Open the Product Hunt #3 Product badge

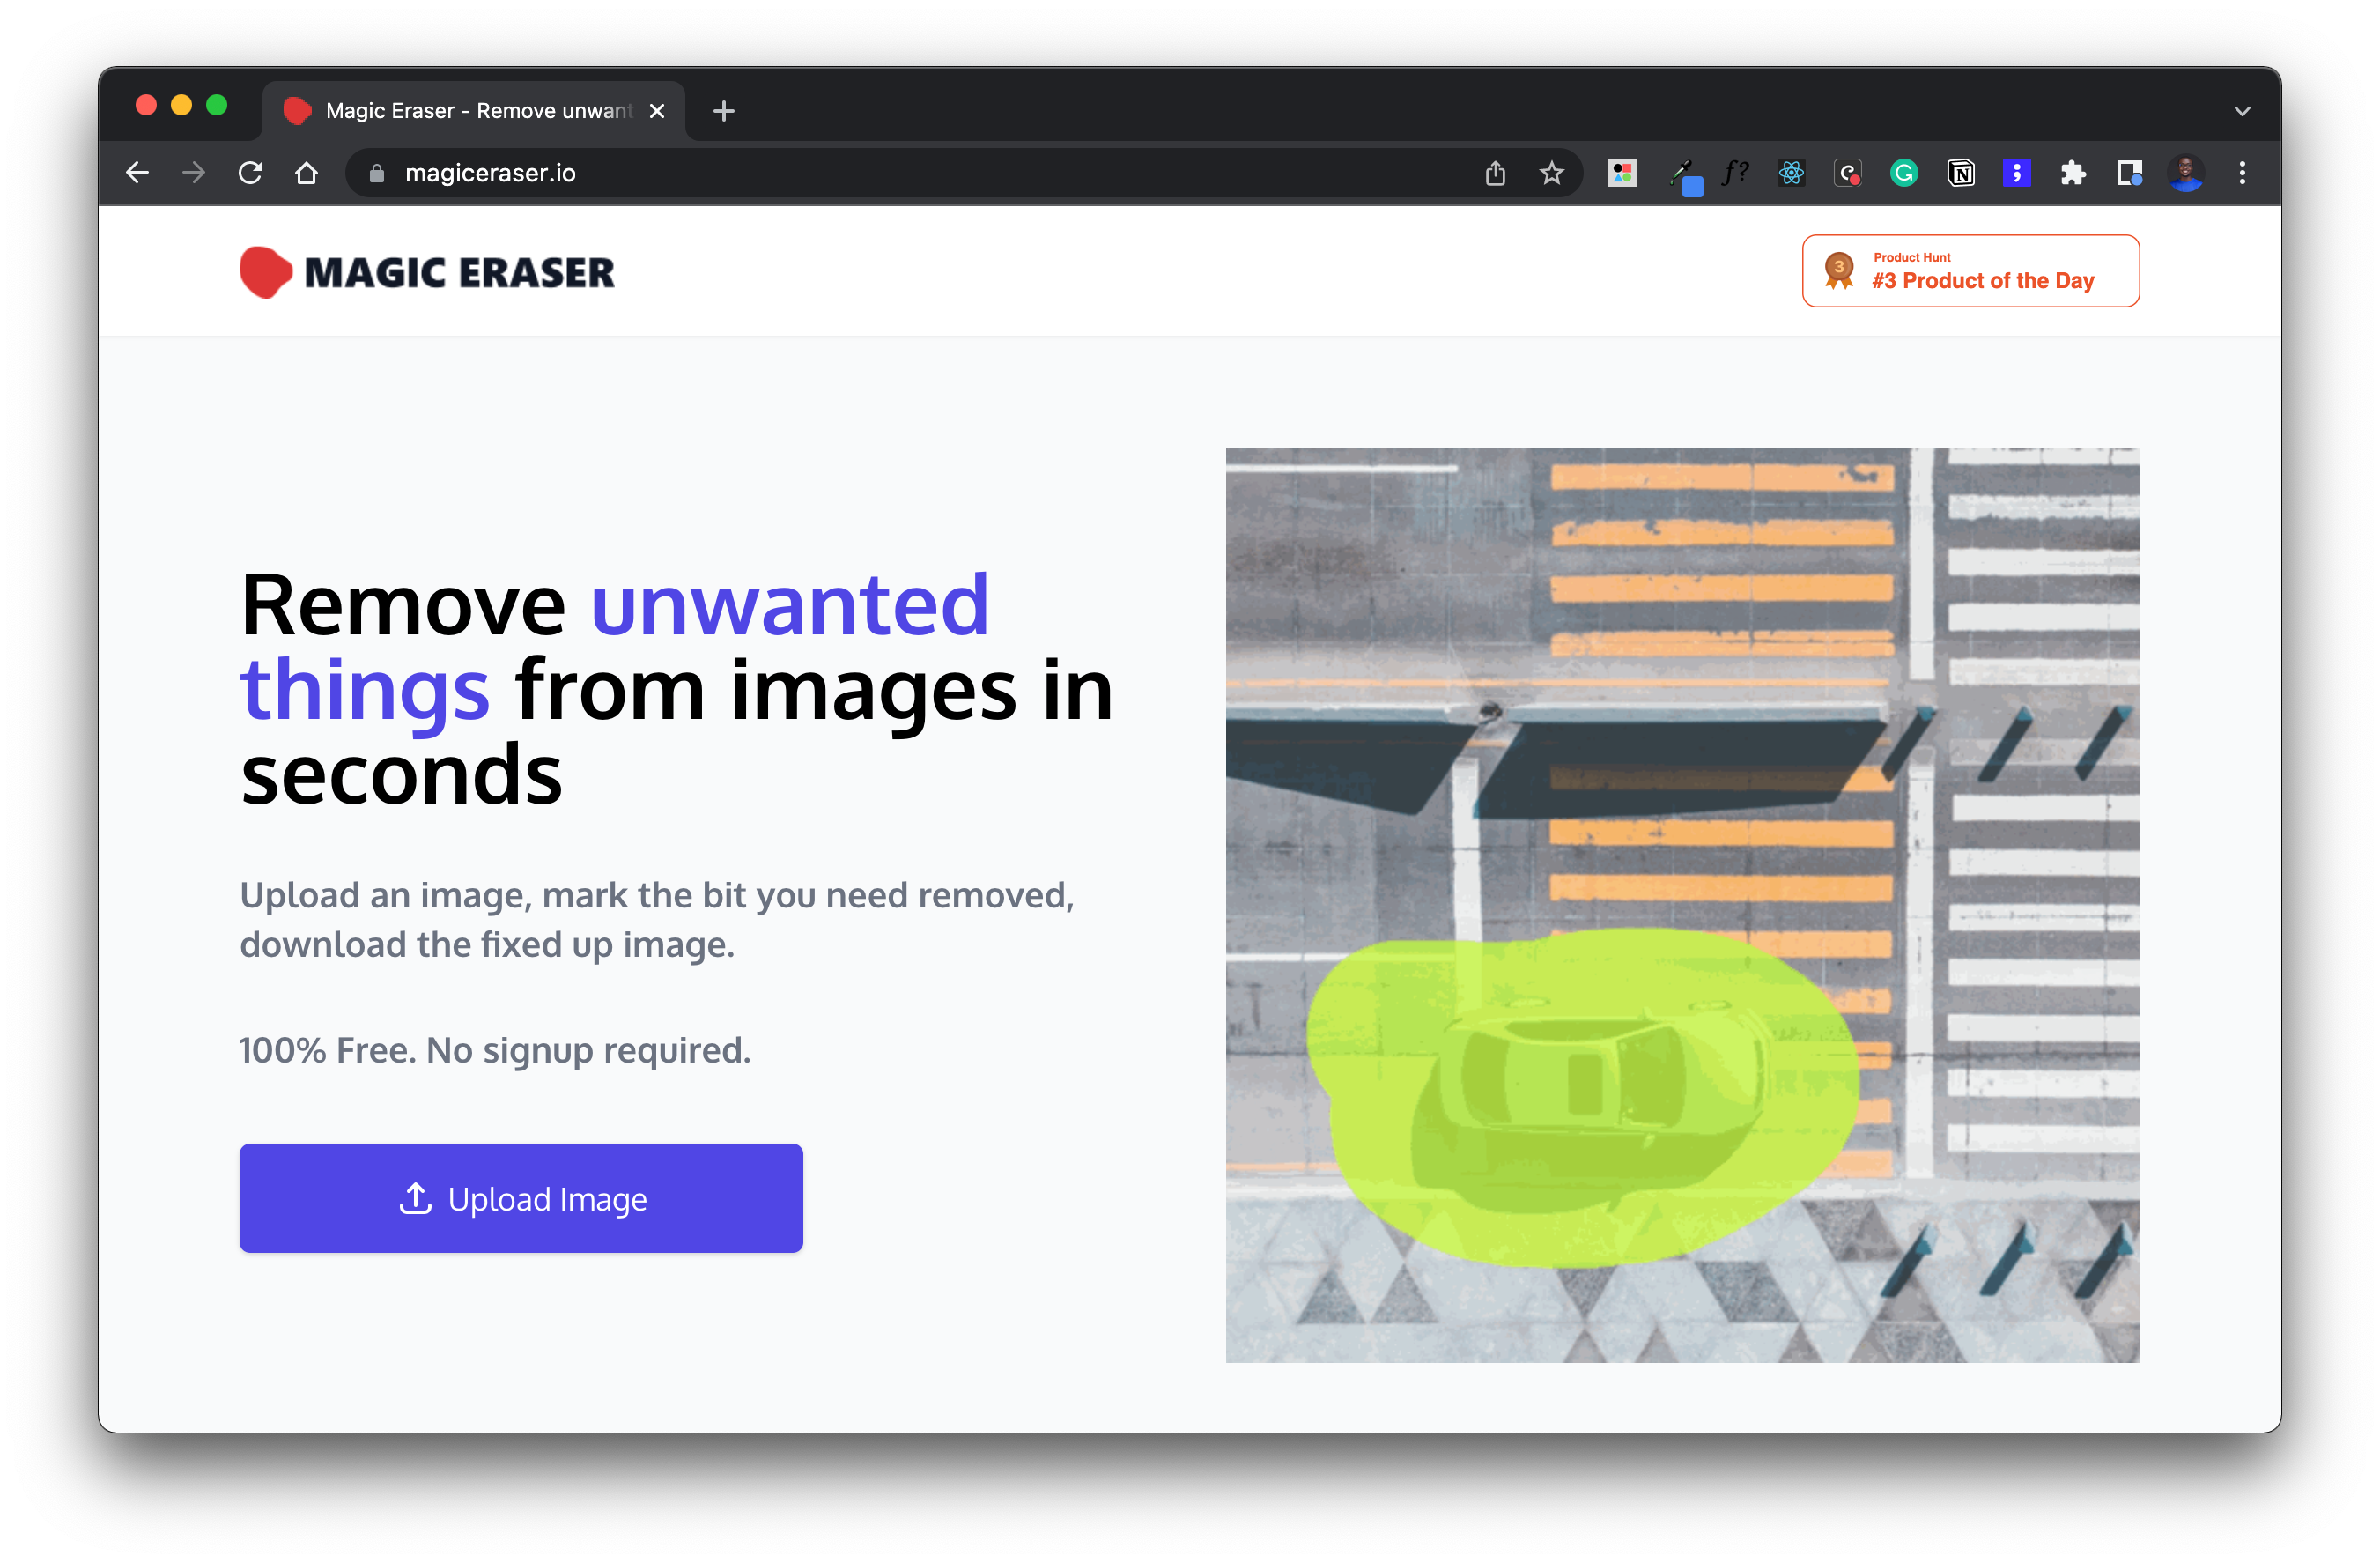(1970, 271)
